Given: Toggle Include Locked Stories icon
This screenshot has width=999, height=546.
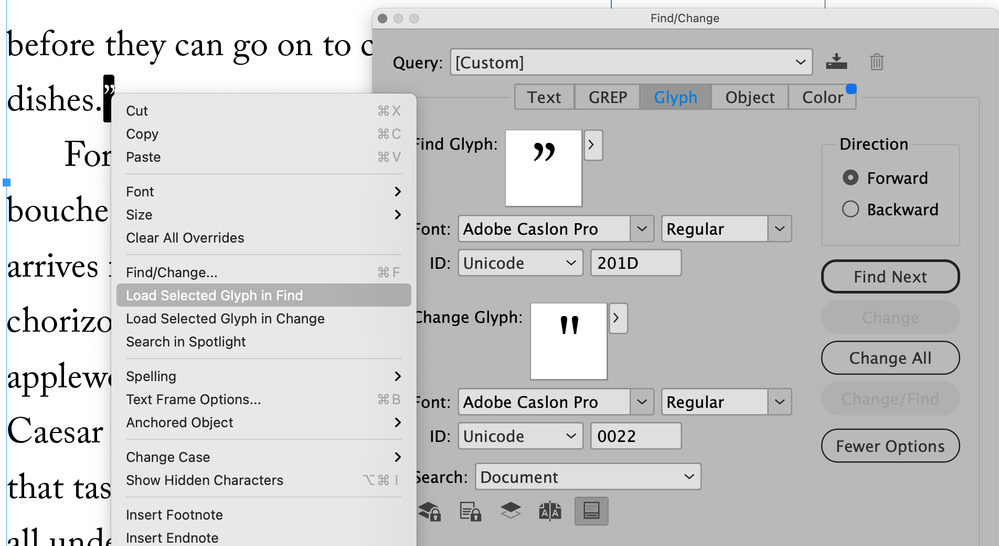Looking at the screenshot, I should coord(470,511).
